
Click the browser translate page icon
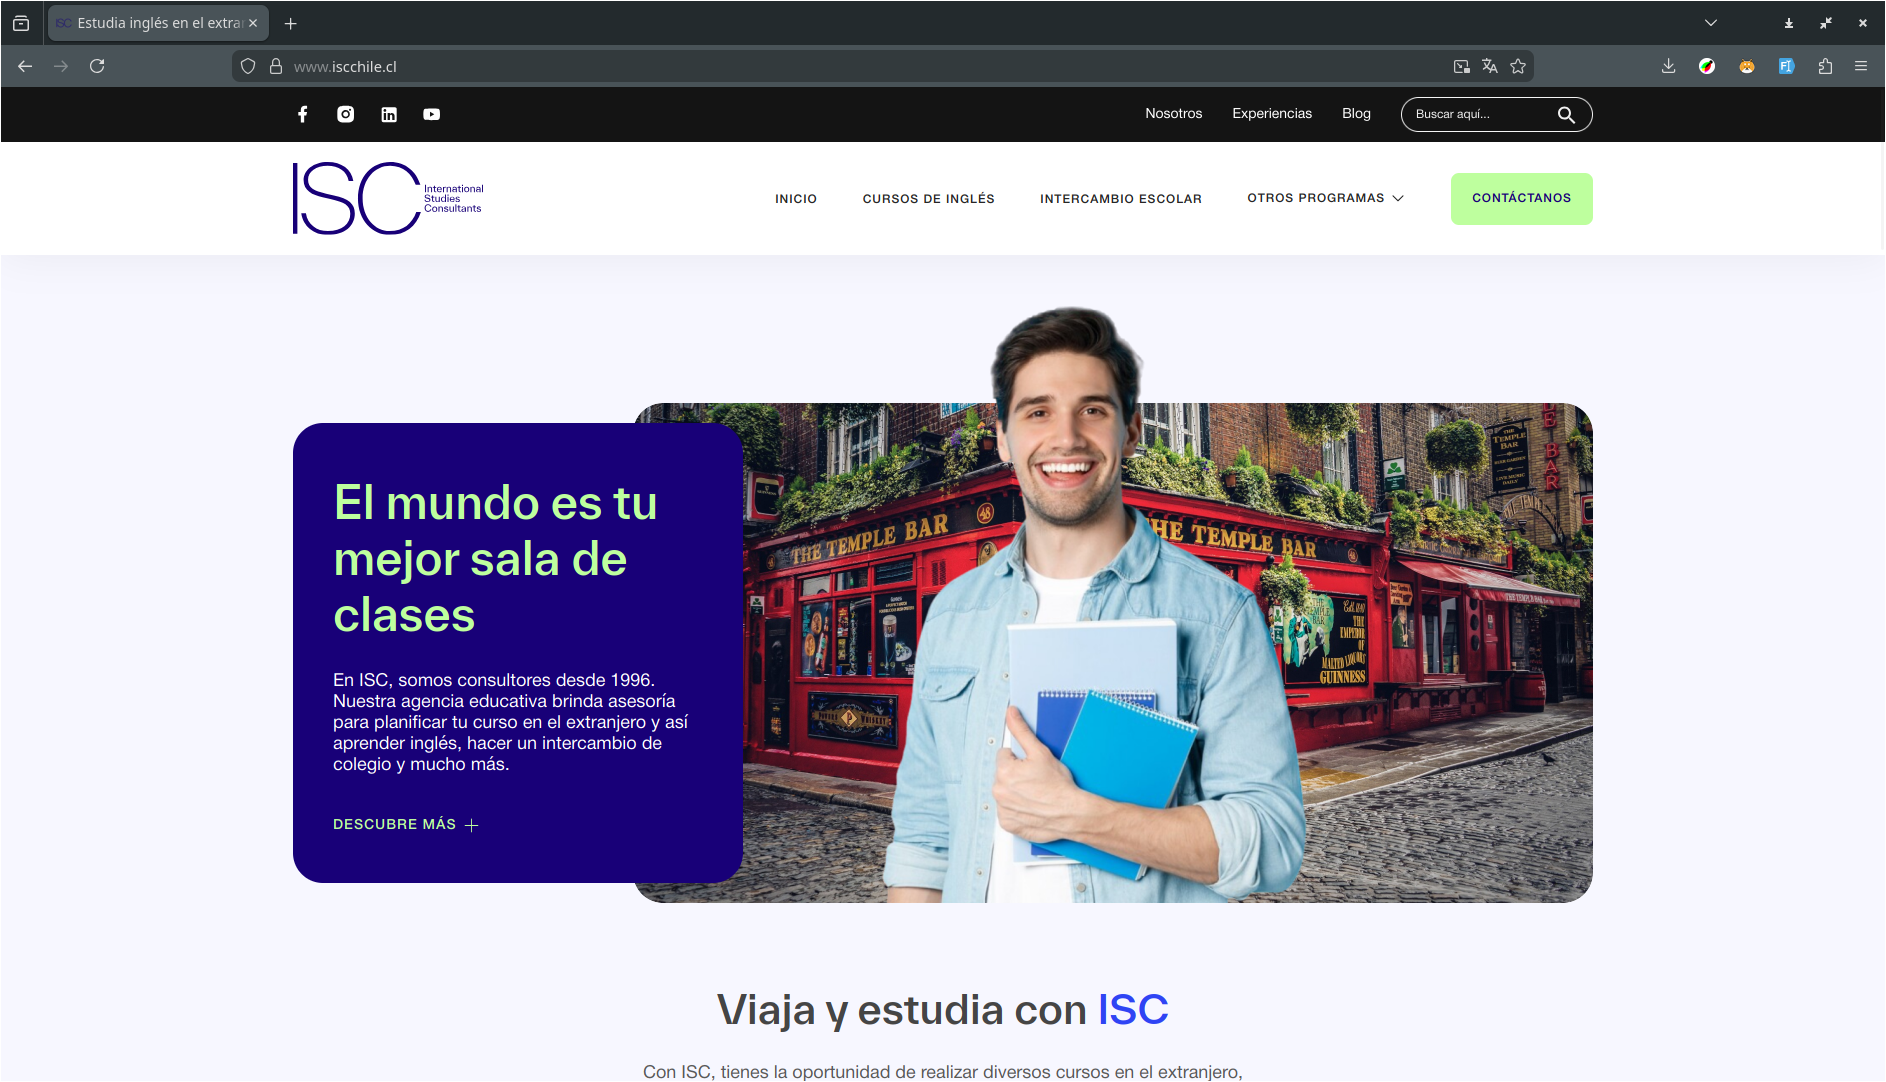click(1490, 66)
